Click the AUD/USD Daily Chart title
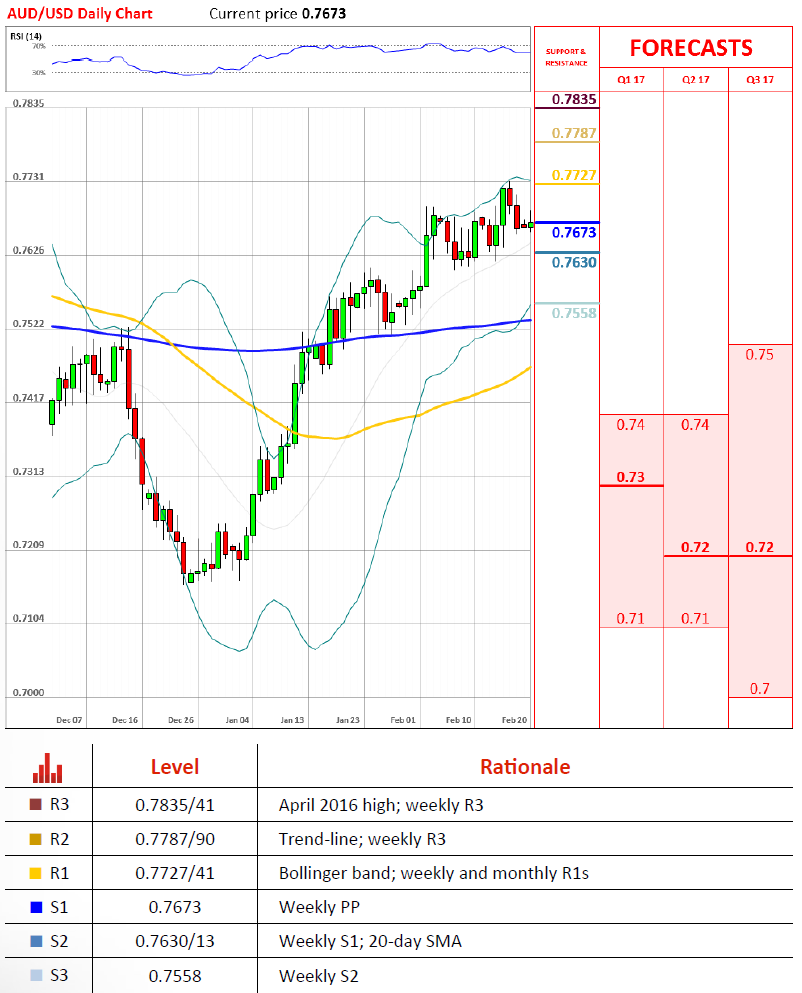802x993 pixels. [80, 13]
